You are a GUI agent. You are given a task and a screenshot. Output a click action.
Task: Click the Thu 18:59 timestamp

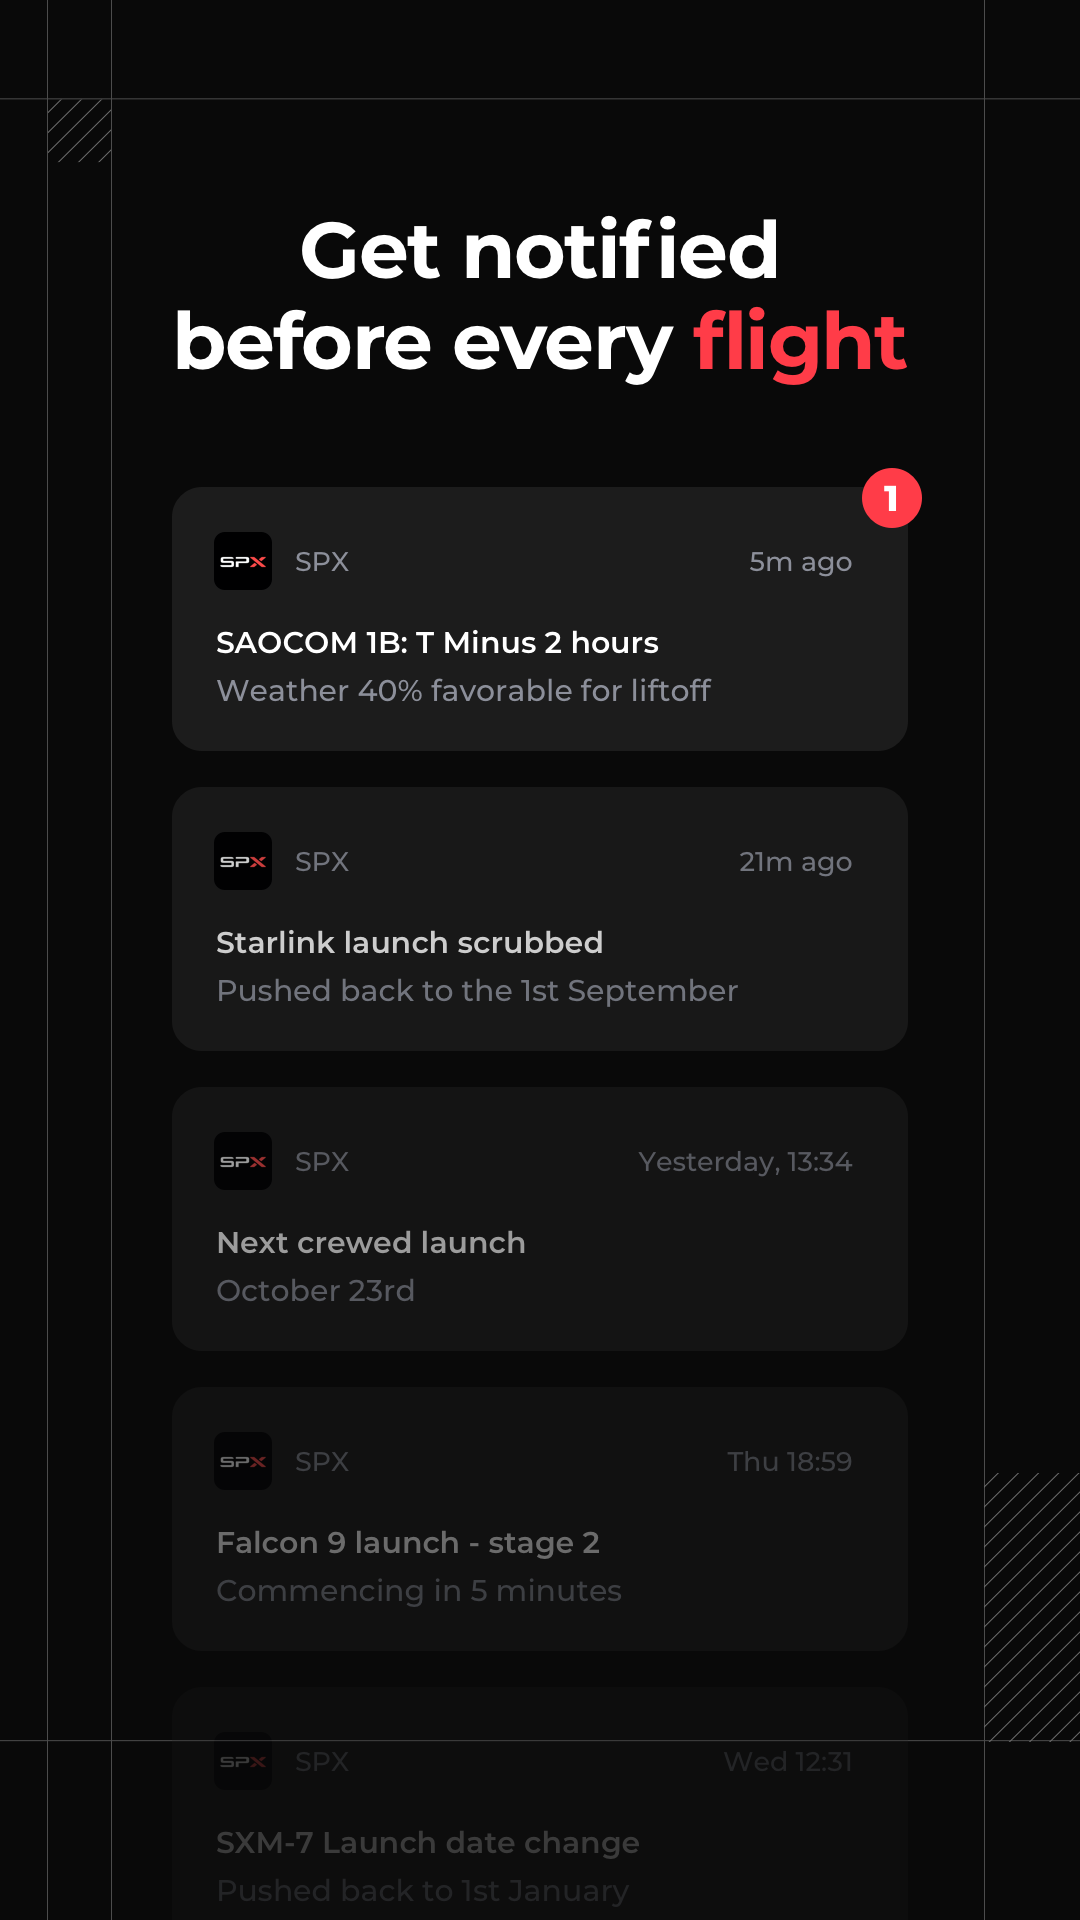789,1462
